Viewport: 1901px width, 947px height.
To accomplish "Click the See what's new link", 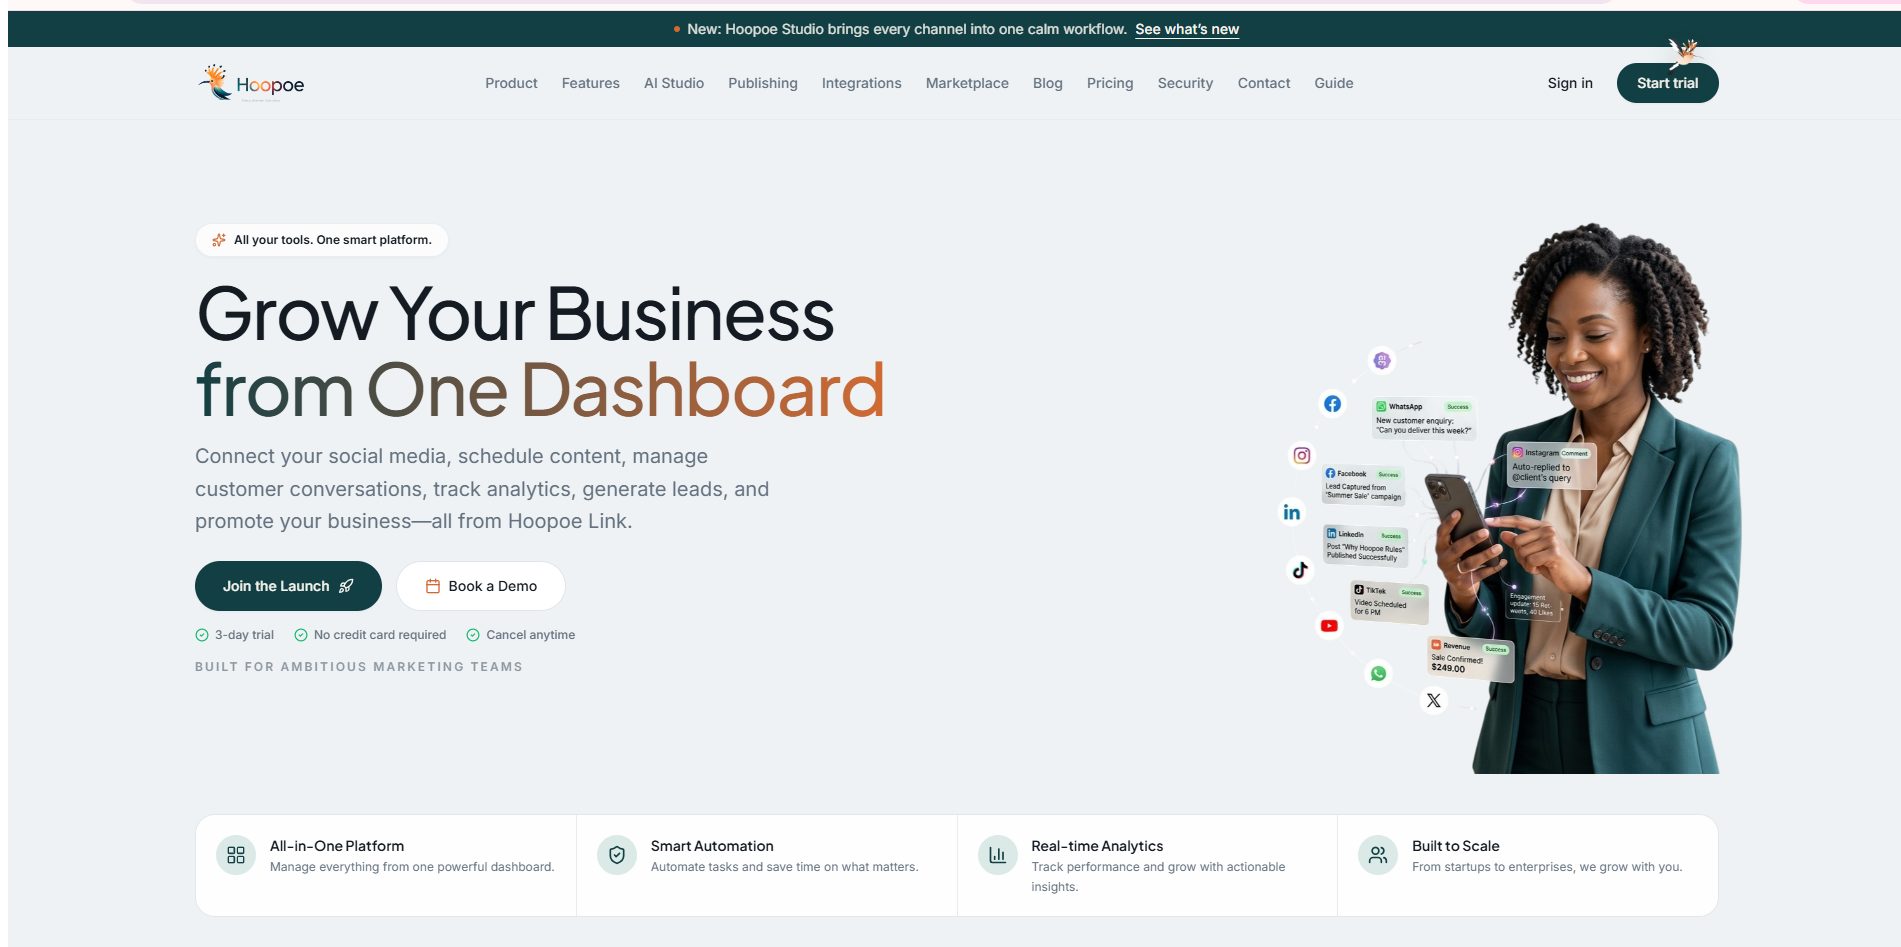I will pyautogui.click(x=1187, y=29).
